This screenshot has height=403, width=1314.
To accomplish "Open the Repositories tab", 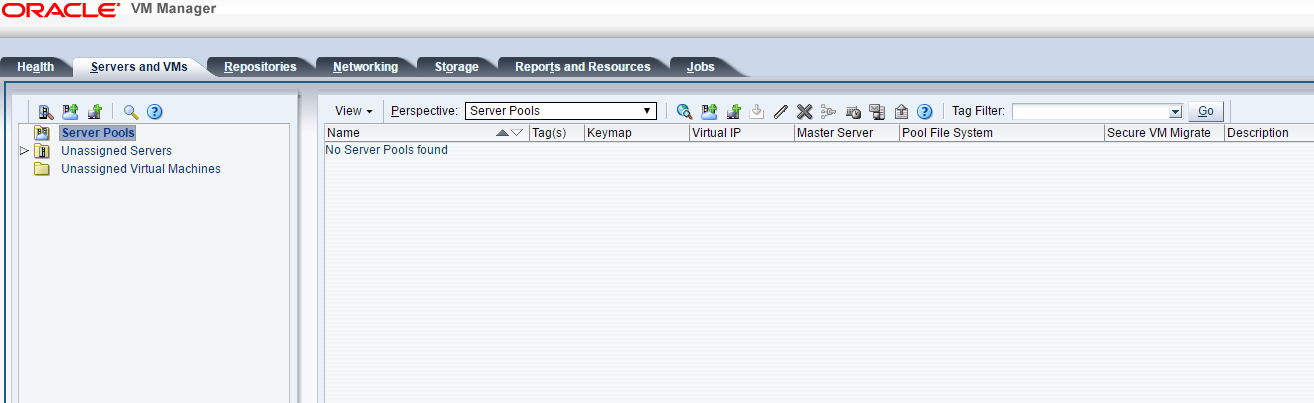I will click(x=260, y=67).
